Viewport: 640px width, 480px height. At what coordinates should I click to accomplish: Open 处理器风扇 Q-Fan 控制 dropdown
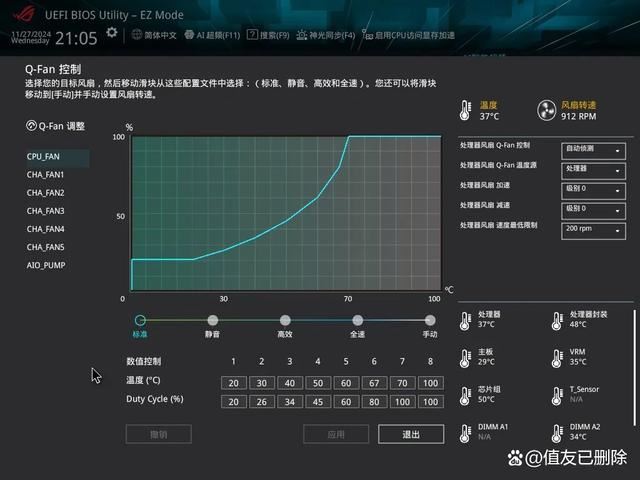click(593, 151)
